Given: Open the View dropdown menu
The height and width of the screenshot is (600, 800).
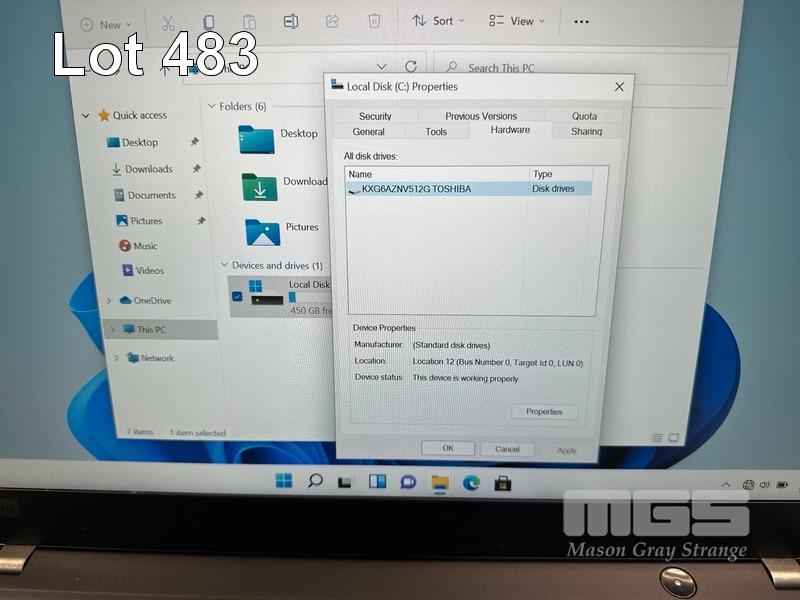Looking at the screenshot, I should coord(517,21).
